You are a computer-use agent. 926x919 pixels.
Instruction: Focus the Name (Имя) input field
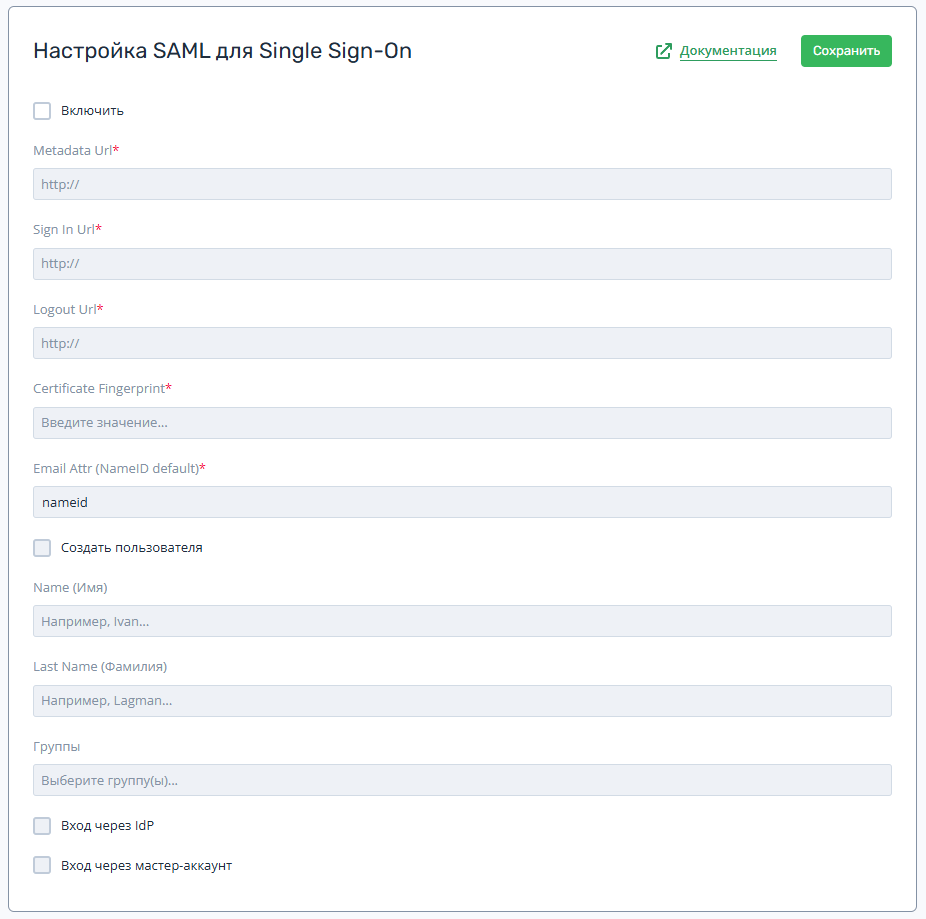(x=462, y=621)
